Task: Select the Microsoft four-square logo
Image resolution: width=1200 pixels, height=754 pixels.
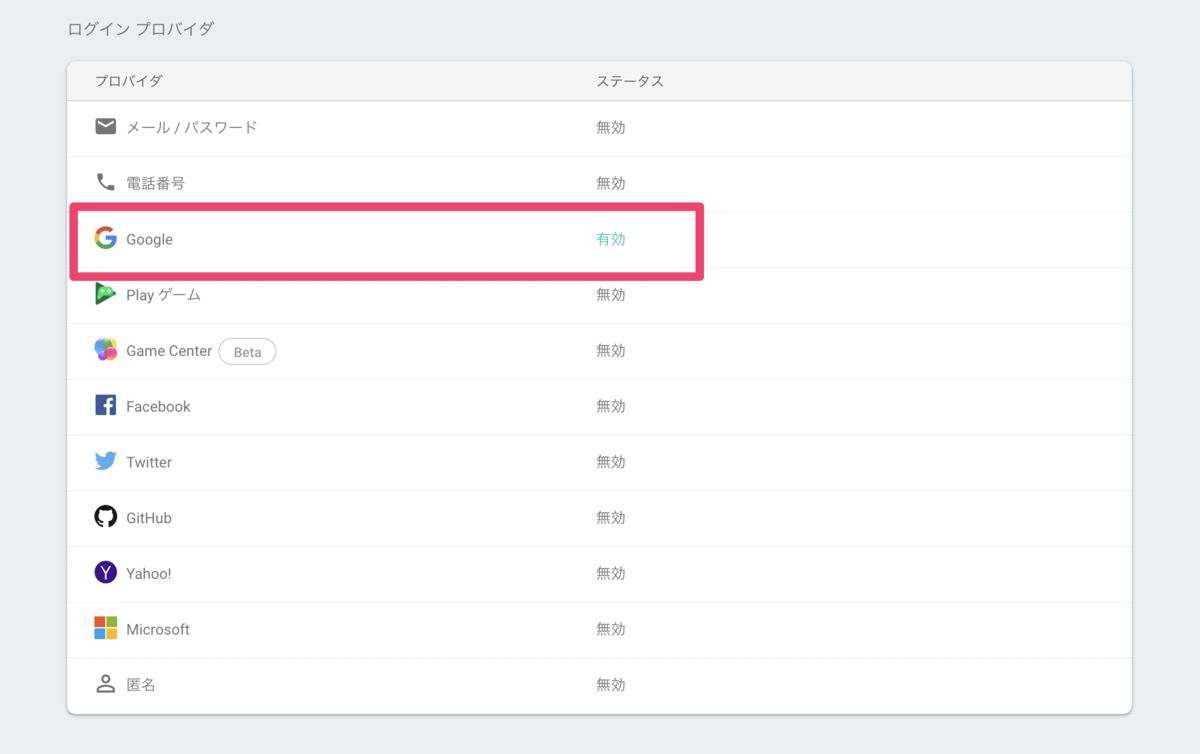Action: coord(105,629)
